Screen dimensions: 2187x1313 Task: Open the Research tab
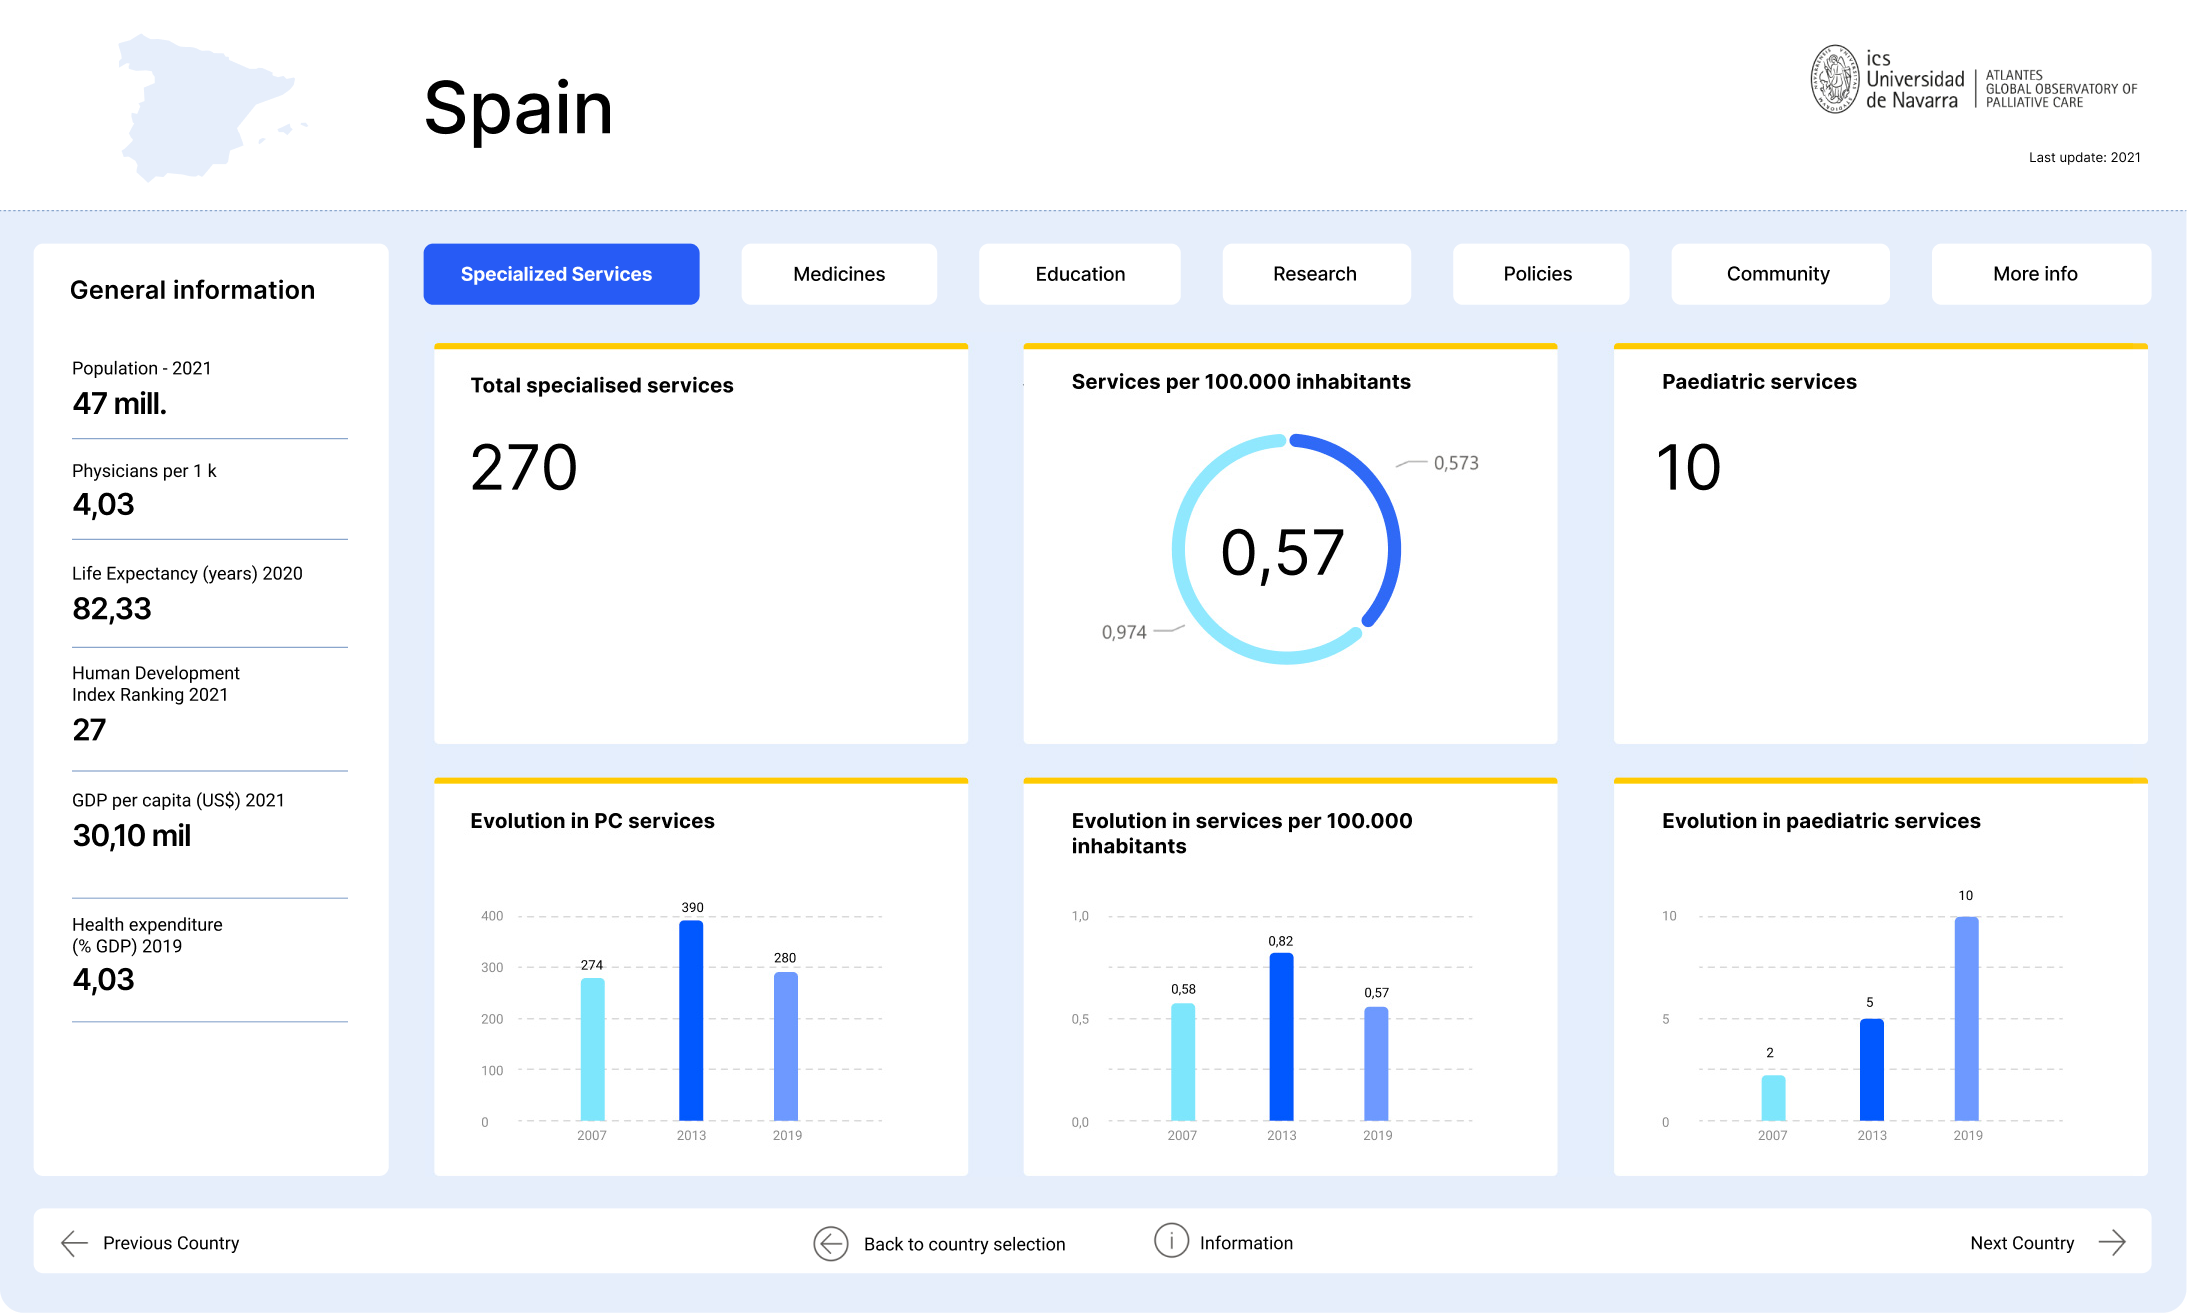click(1315, 274)
